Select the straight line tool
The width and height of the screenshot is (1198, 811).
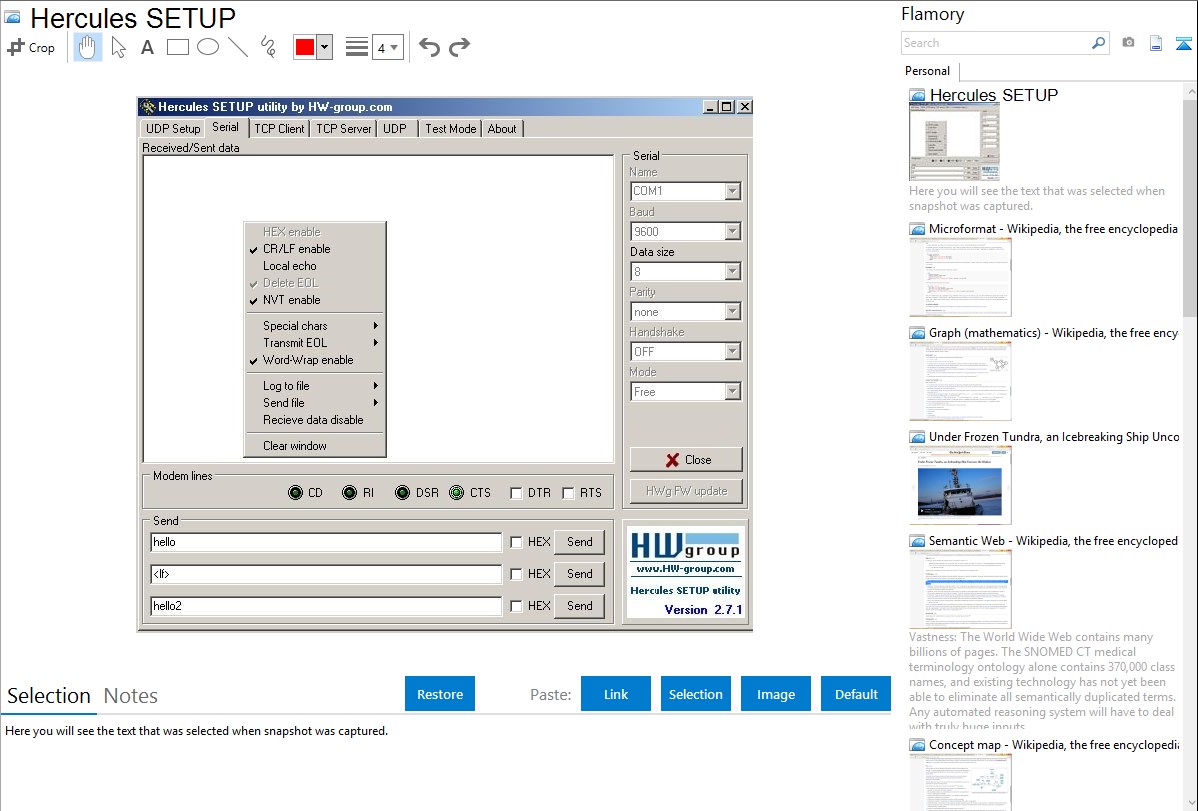[x=238, y=47]
